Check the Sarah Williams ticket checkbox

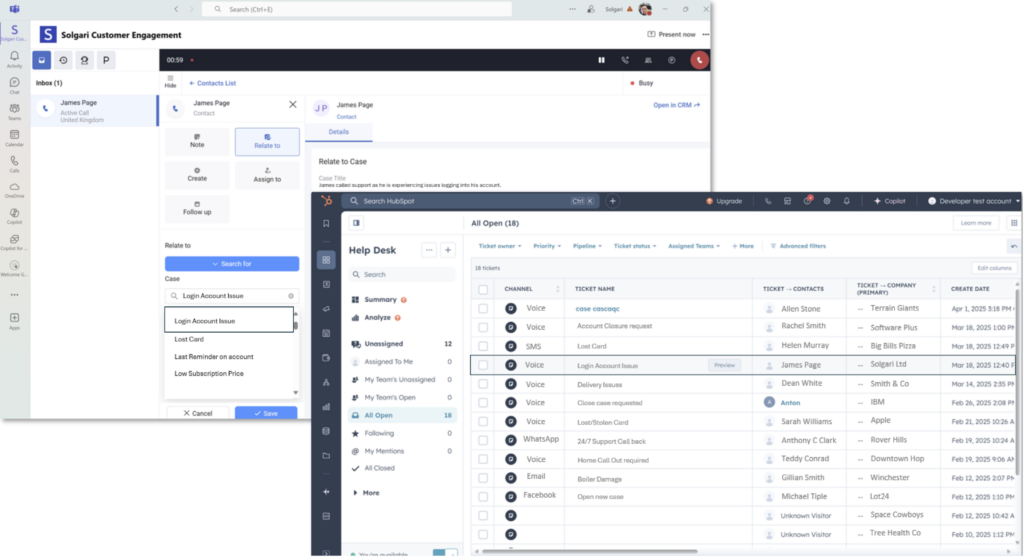coord(483,422)
